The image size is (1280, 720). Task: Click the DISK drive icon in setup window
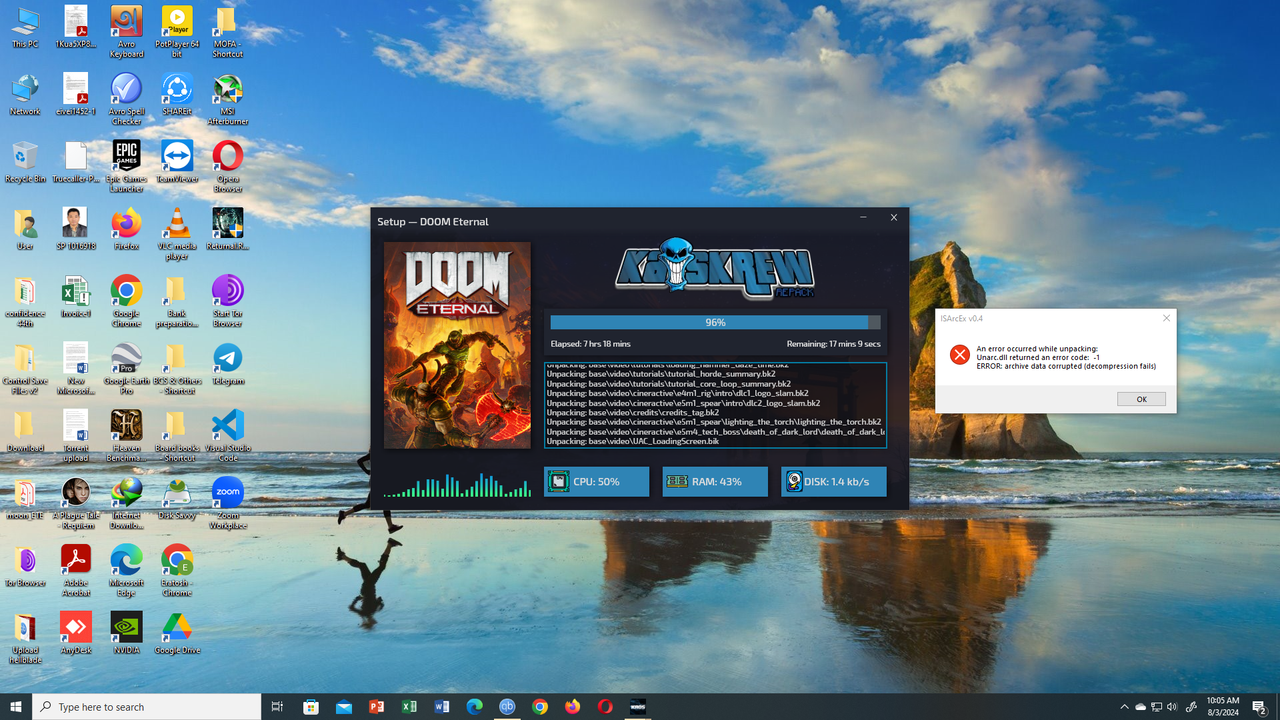(x=793, y=481)
